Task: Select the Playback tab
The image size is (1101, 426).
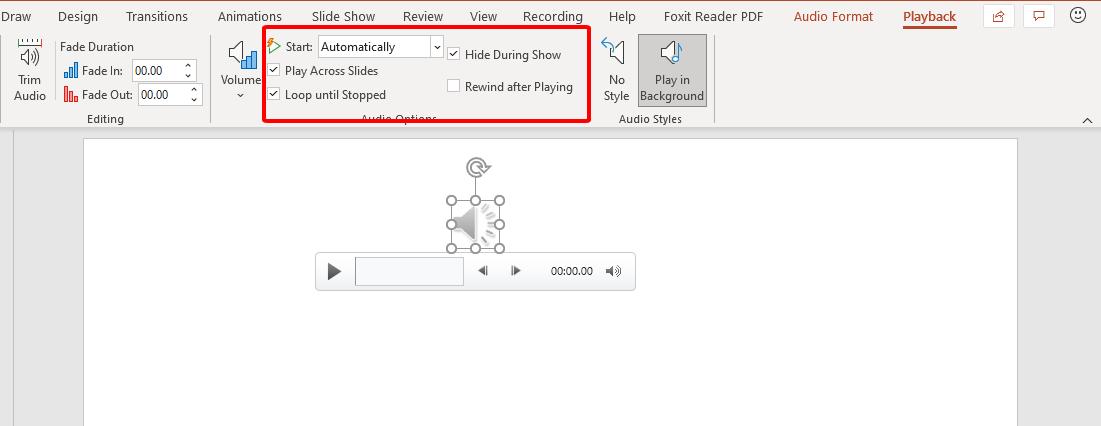Action: pos(930,16)
